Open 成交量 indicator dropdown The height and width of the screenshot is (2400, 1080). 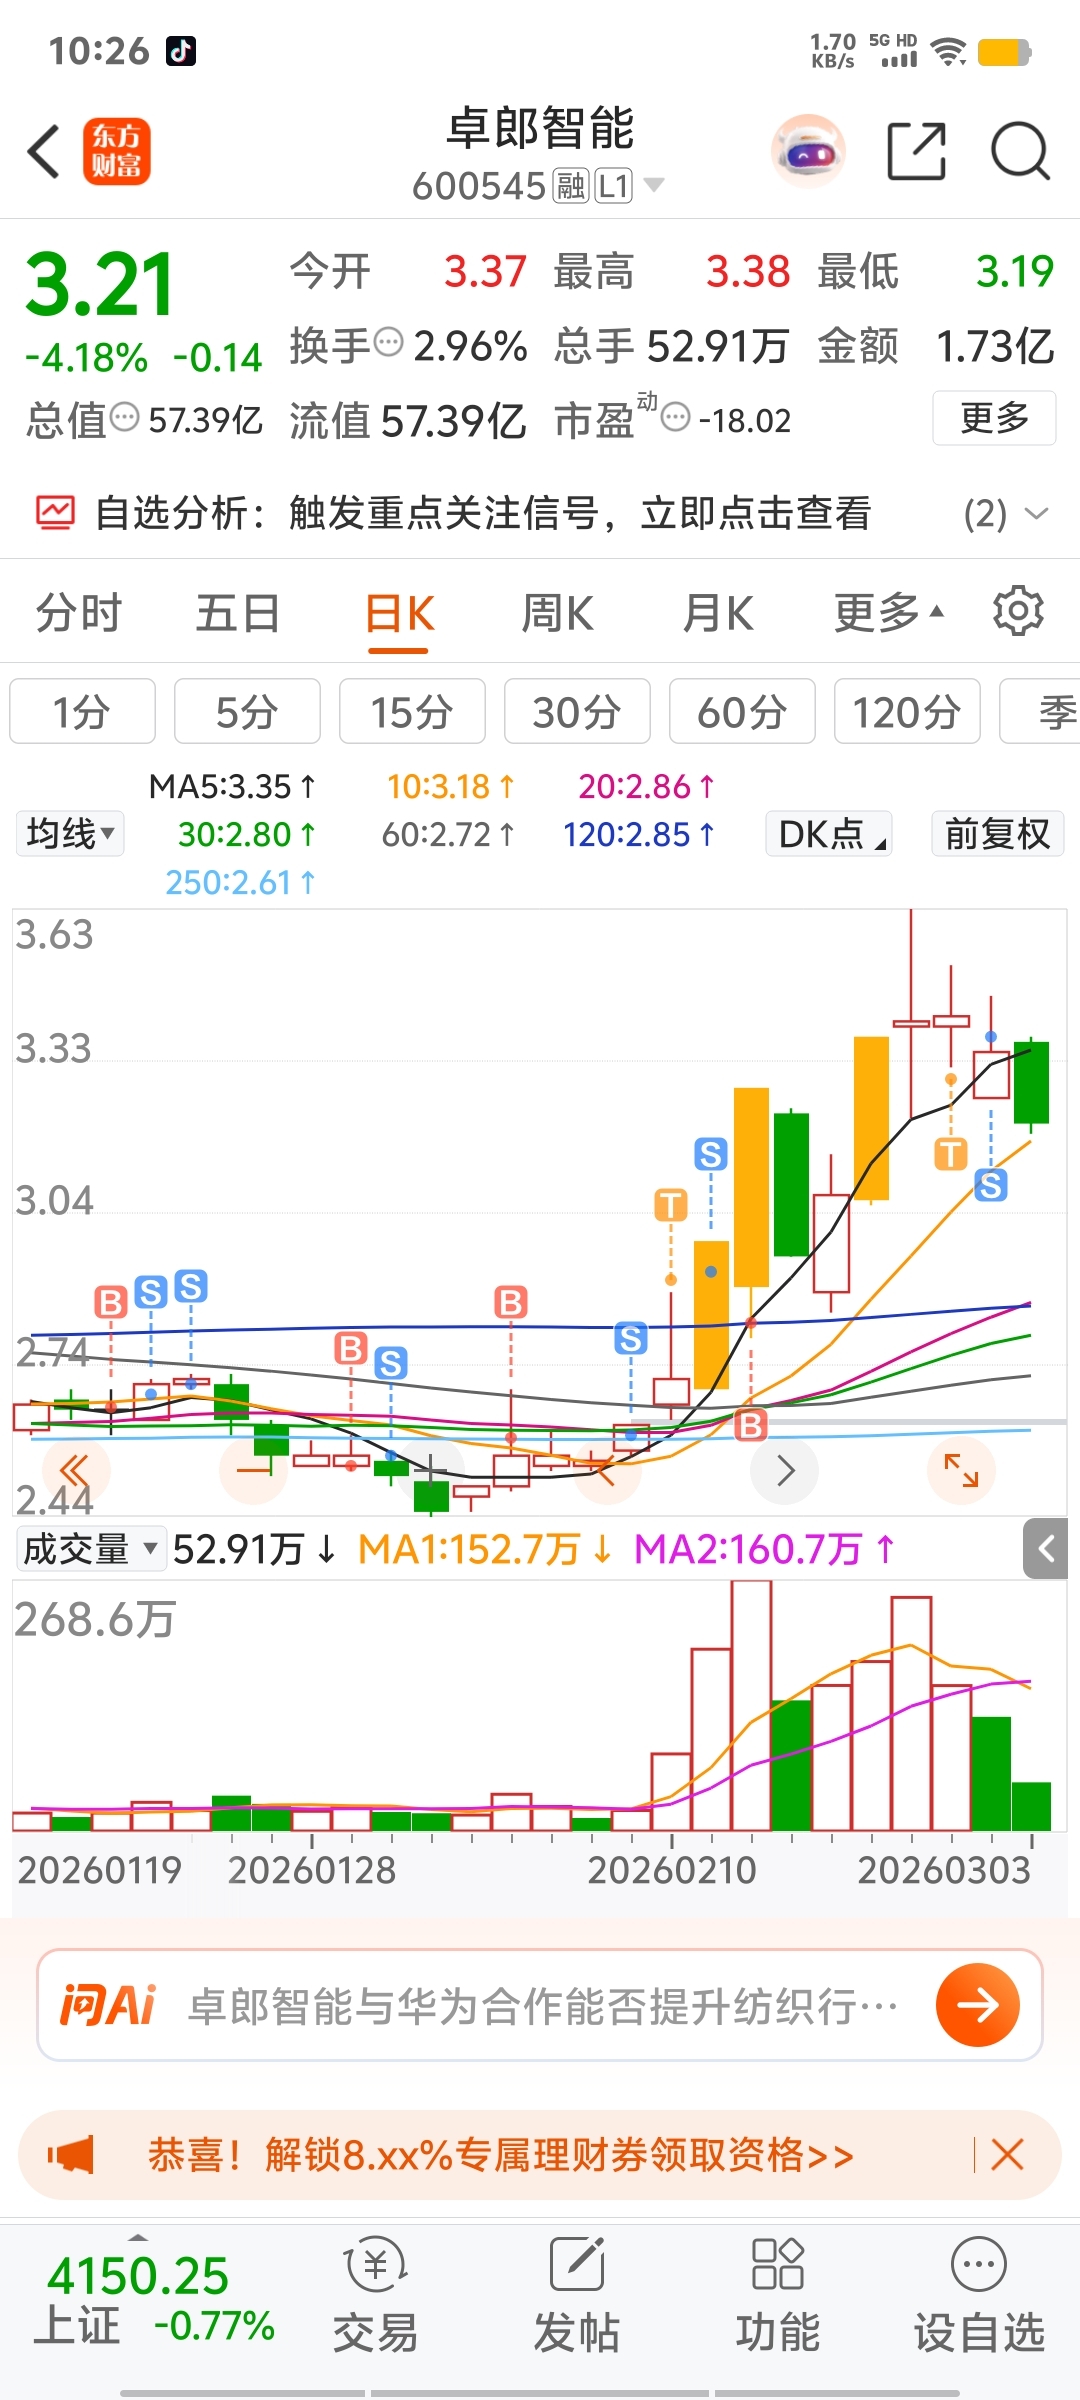[90, 1549]
